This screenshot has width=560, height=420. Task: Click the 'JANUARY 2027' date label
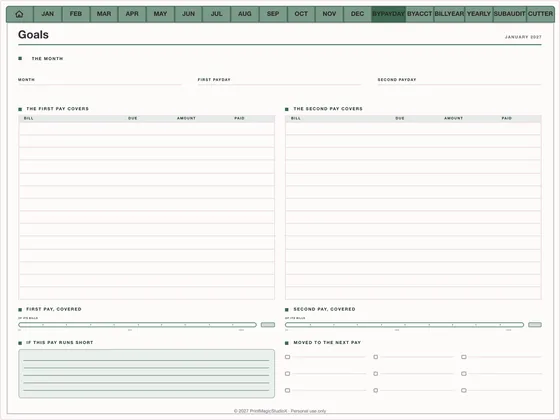(x=523, y=37)
